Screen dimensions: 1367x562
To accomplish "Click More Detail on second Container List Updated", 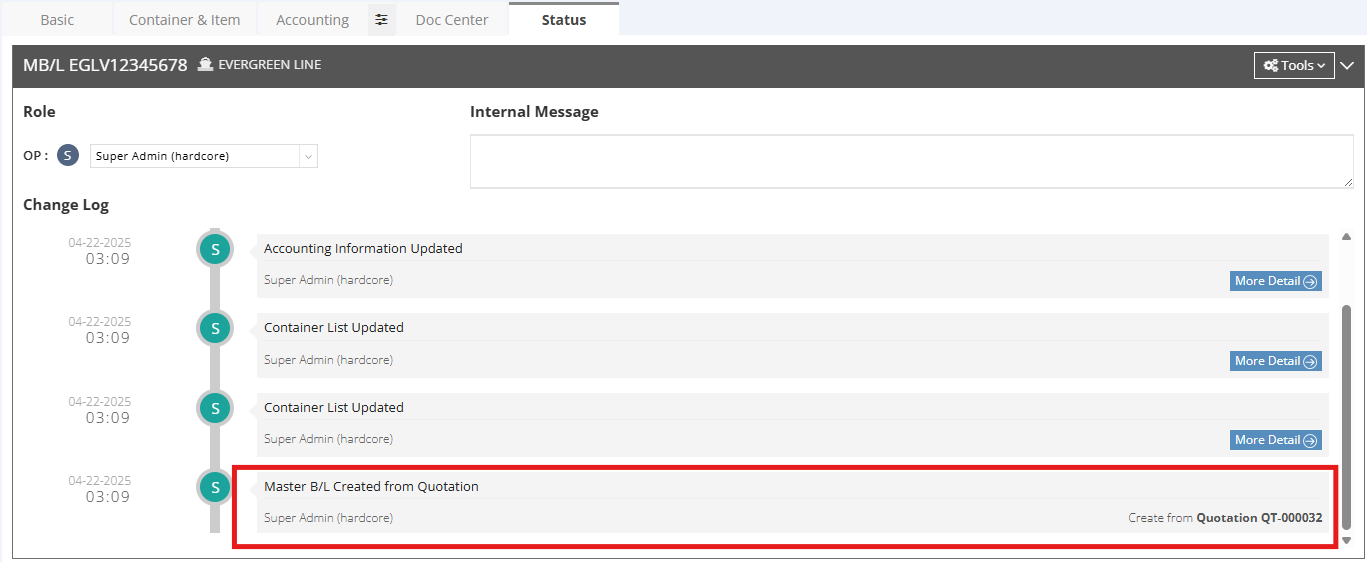I will click(x=1275, y=440).
